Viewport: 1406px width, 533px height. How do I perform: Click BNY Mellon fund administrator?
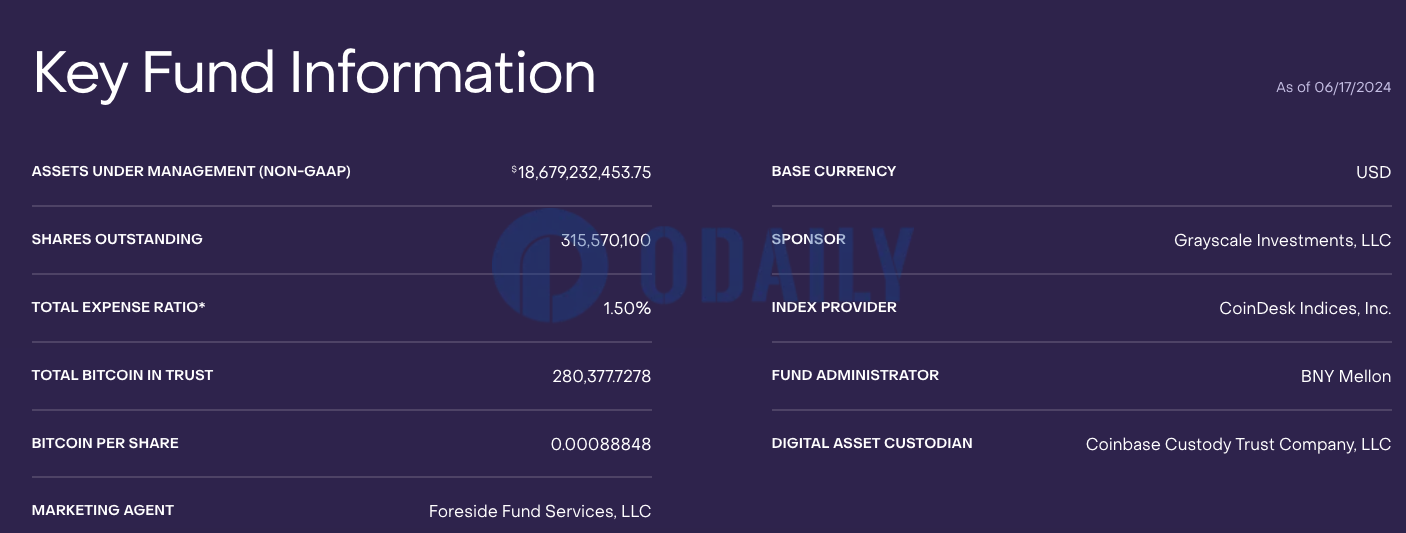click(1345, 376)
